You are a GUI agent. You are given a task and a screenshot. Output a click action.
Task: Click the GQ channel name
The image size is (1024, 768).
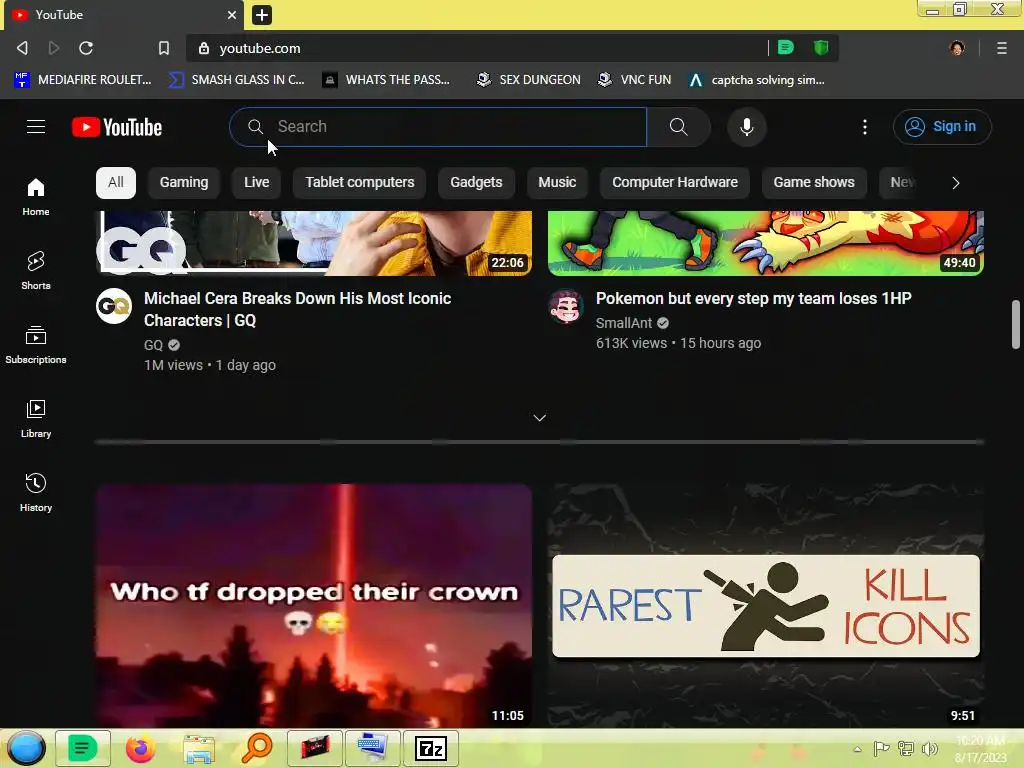click(x=153, y=345)
